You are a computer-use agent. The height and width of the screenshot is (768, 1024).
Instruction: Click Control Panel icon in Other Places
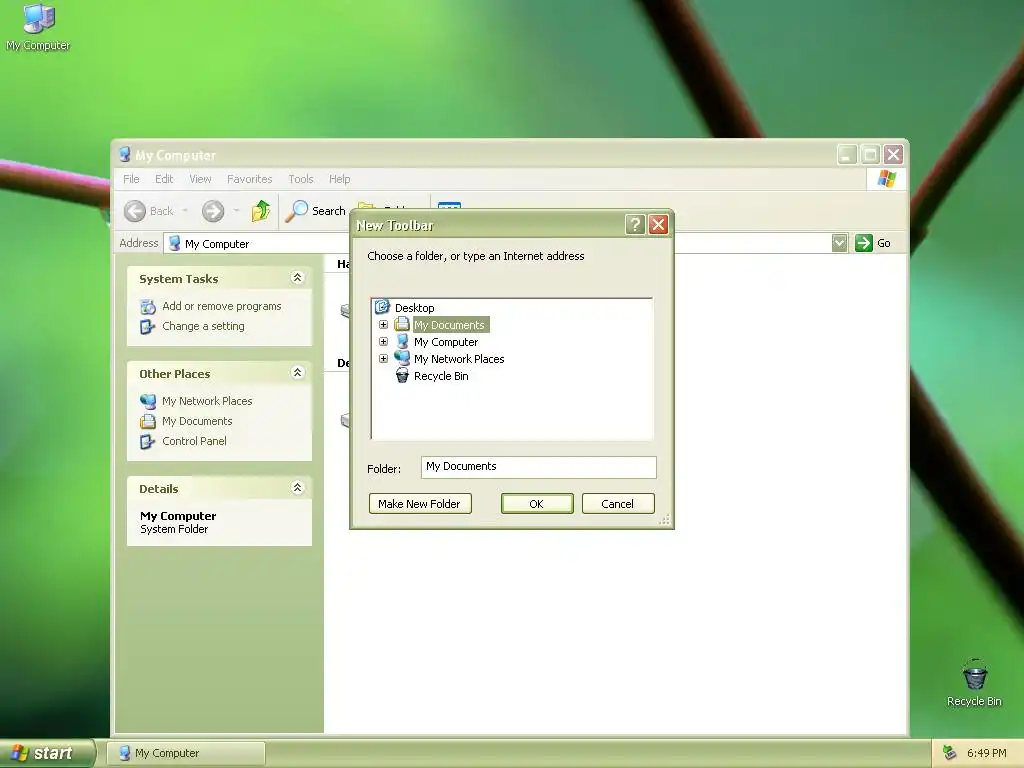click(148, 441)
